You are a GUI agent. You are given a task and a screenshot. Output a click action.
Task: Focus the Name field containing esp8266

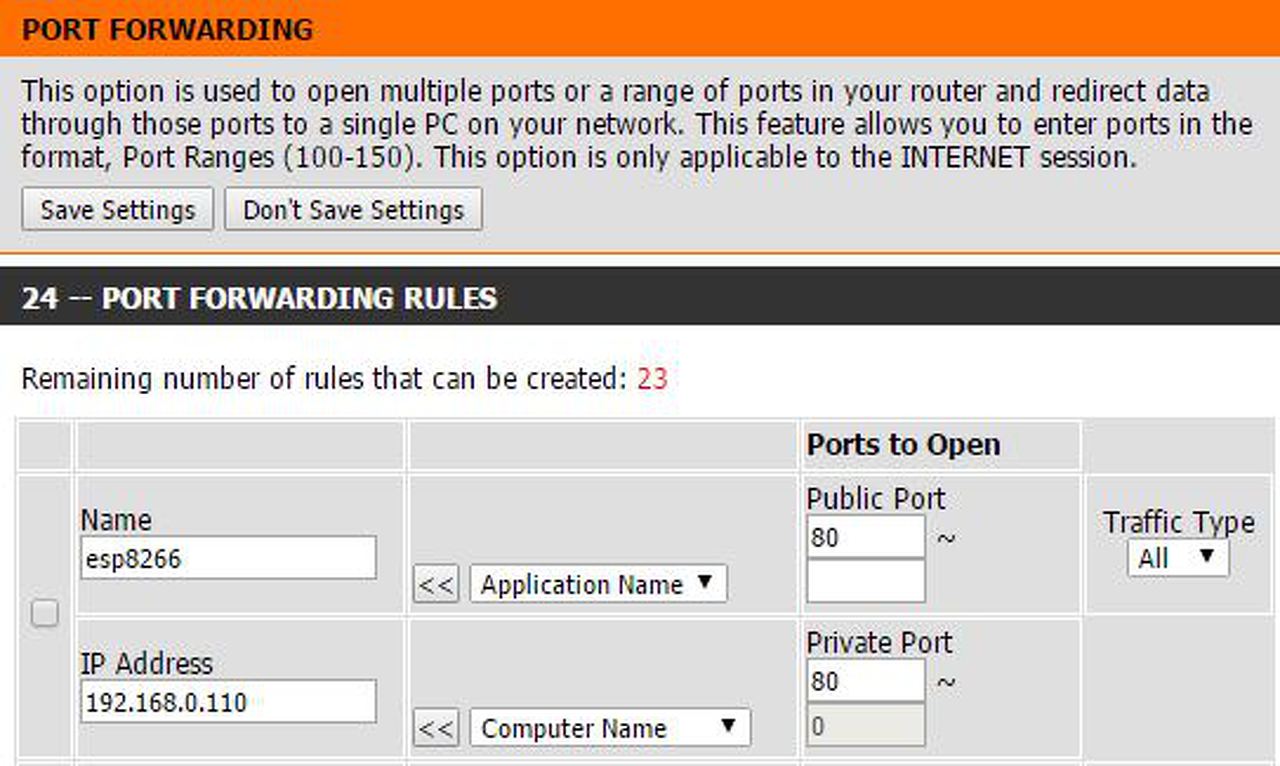pos(228,558)
